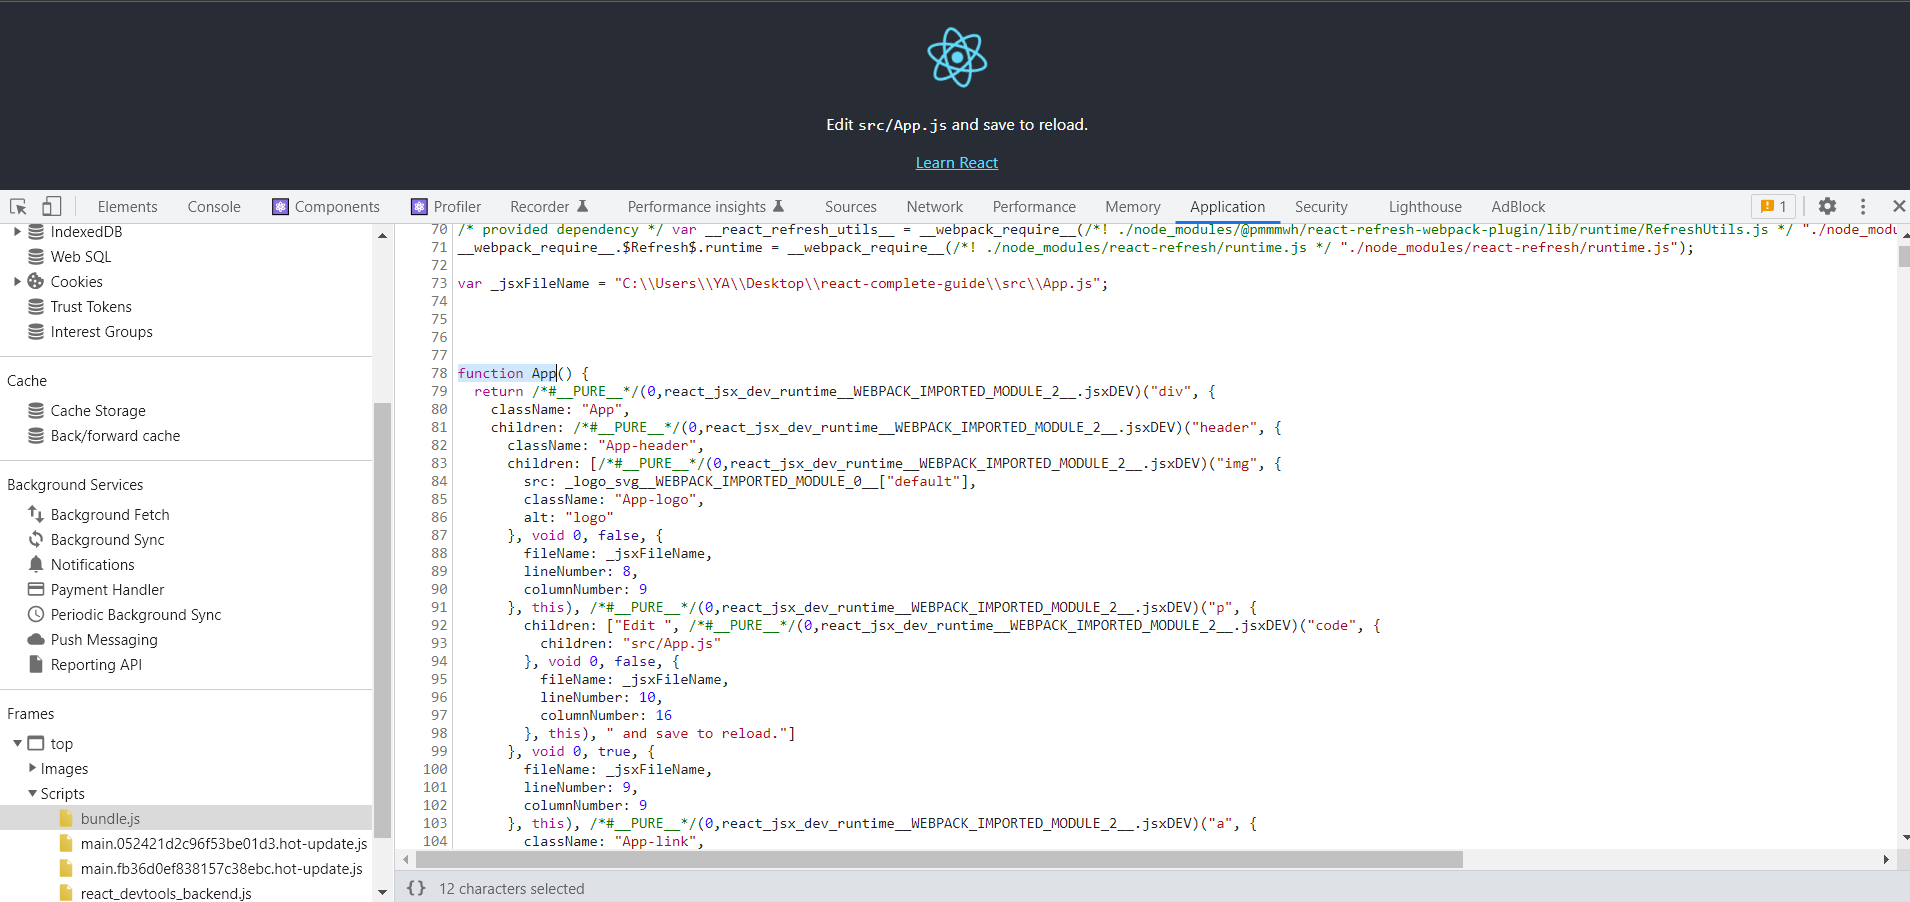Click the Learn React link
The width and height of the screenshot is (1910, 902).
pyautogui.click(x=956, y=162)
